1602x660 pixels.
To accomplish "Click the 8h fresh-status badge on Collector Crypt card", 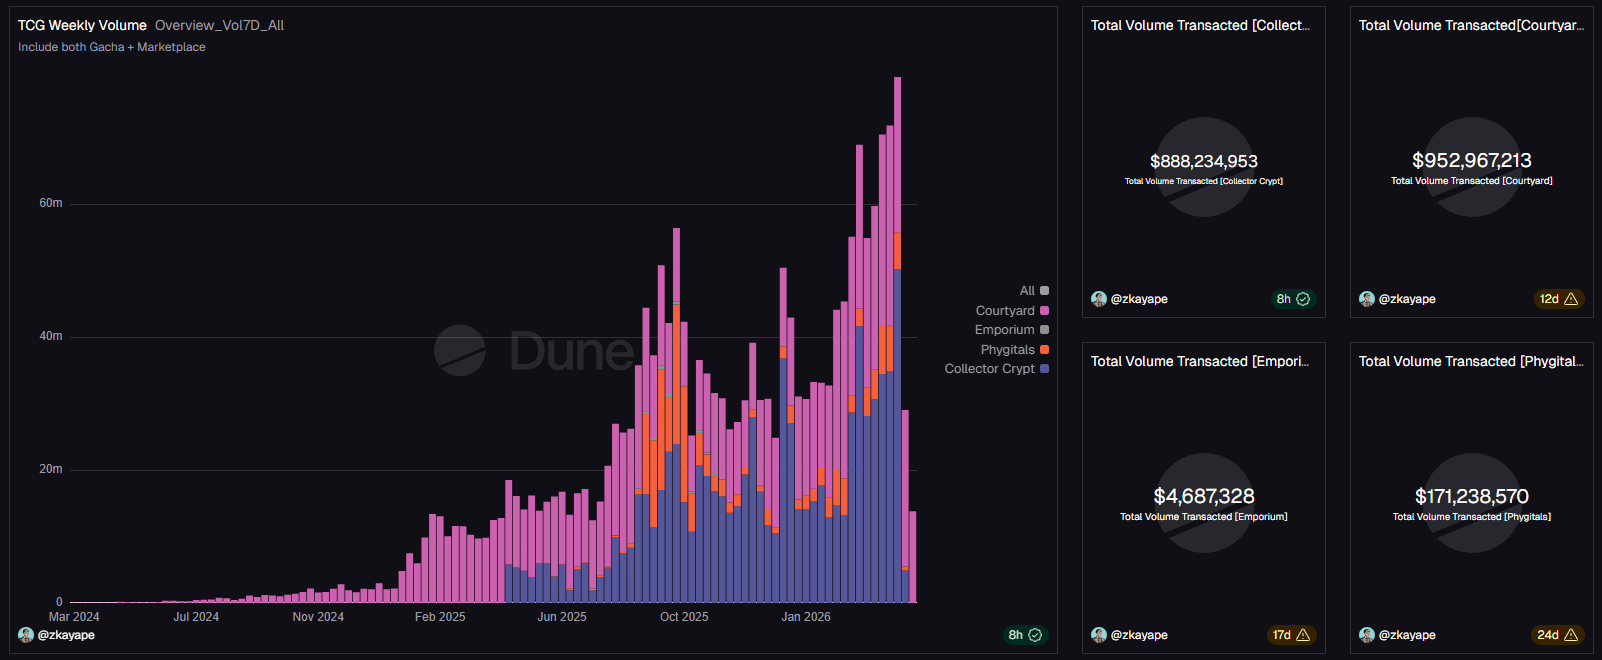I will [1293, 299].
